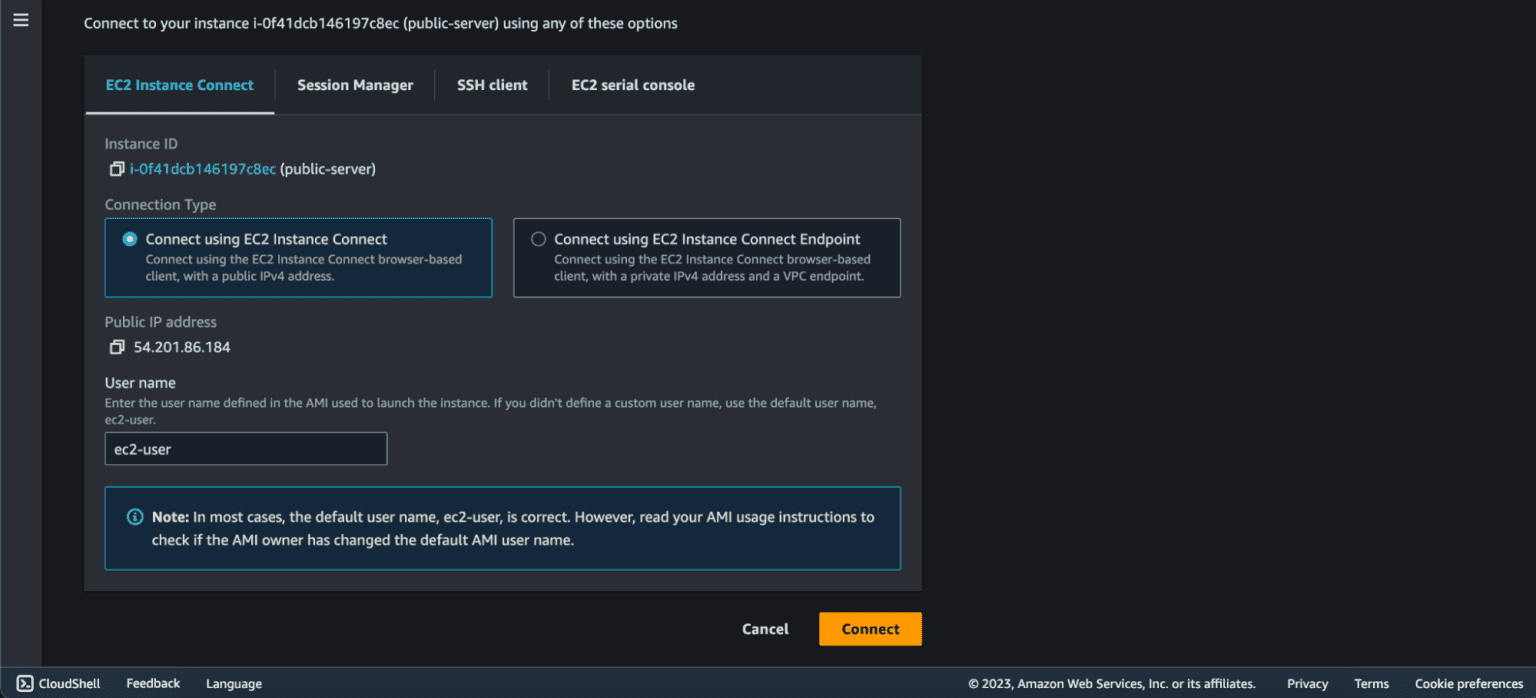The height and width of the screenshot is (698, 1536).
Task: Open Feedback in the footer
Action: pyautogui.click(x=153, y=684)
